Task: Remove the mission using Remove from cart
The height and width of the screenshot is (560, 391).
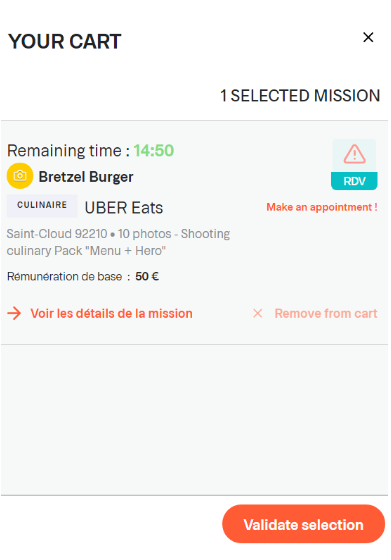Action: tap(326, 314)
